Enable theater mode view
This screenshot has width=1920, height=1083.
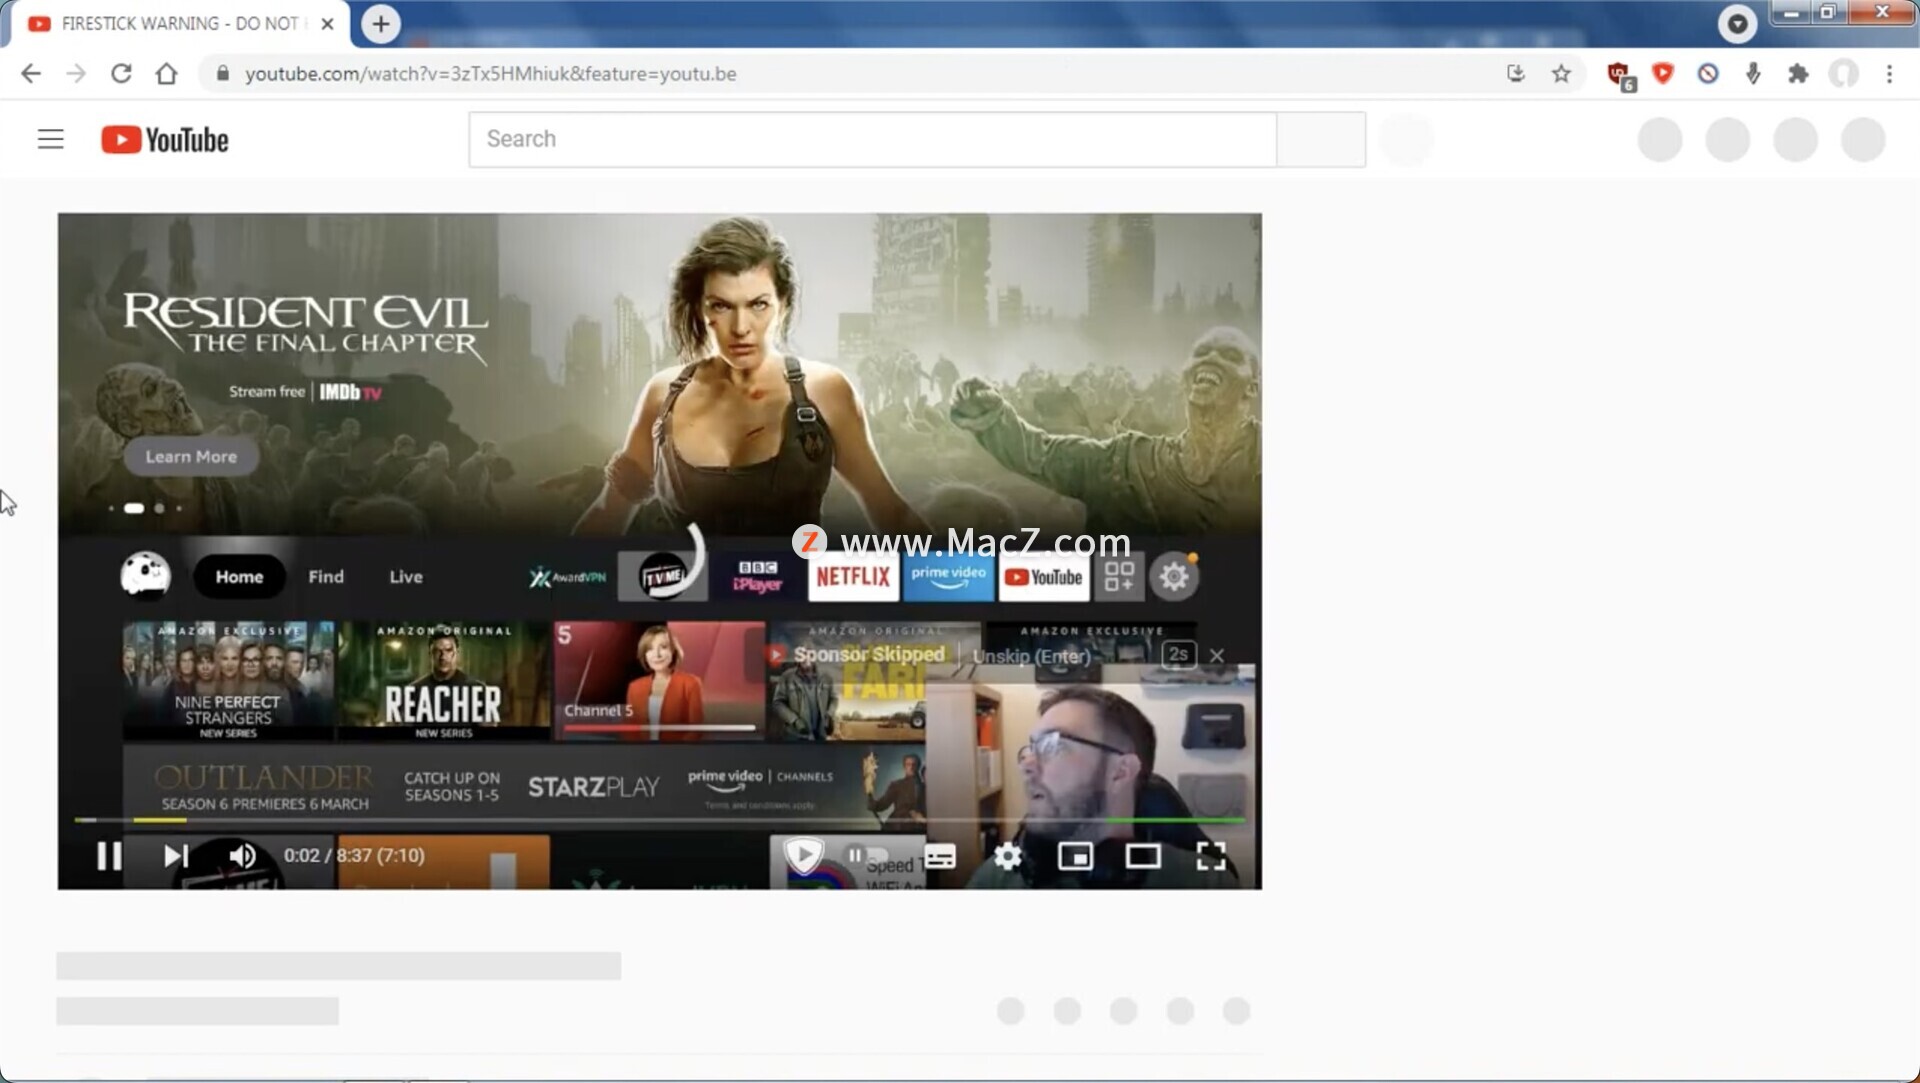(1143, 857)
